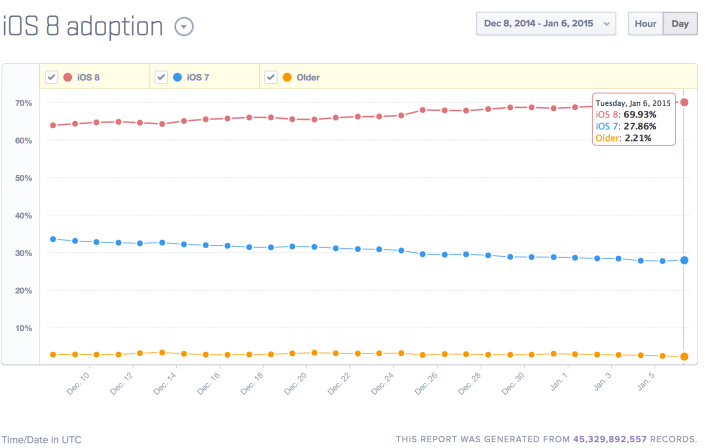Click the blue iOS 7 legend dot
Image resolution: width=705 pixels, height=448 pixels.
178,76
